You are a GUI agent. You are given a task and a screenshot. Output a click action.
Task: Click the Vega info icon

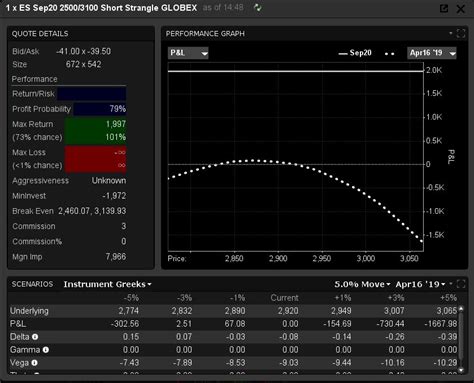click(34, 363)
